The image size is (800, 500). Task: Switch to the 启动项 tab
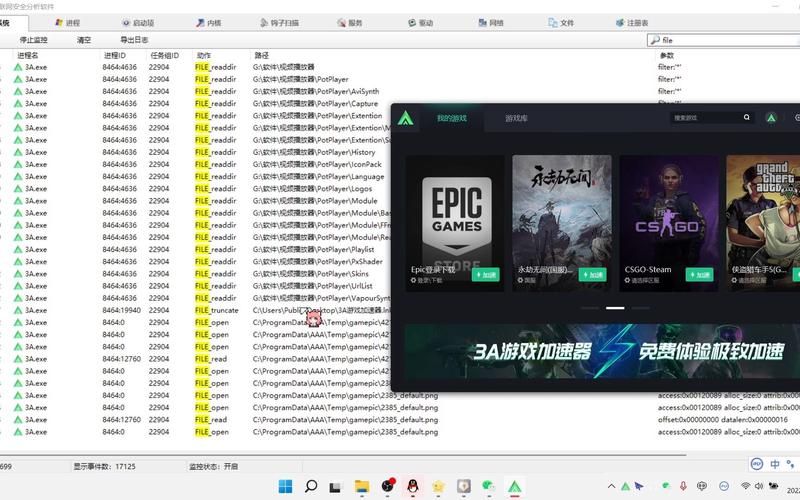tap(138, 23)
